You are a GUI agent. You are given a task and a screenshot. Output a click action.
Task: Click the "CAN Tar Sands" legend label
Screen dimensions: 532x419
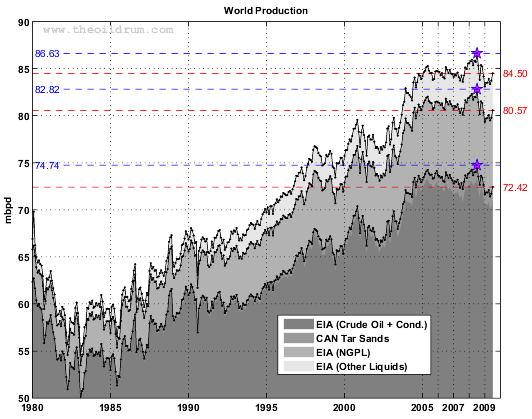pos(353,339)
